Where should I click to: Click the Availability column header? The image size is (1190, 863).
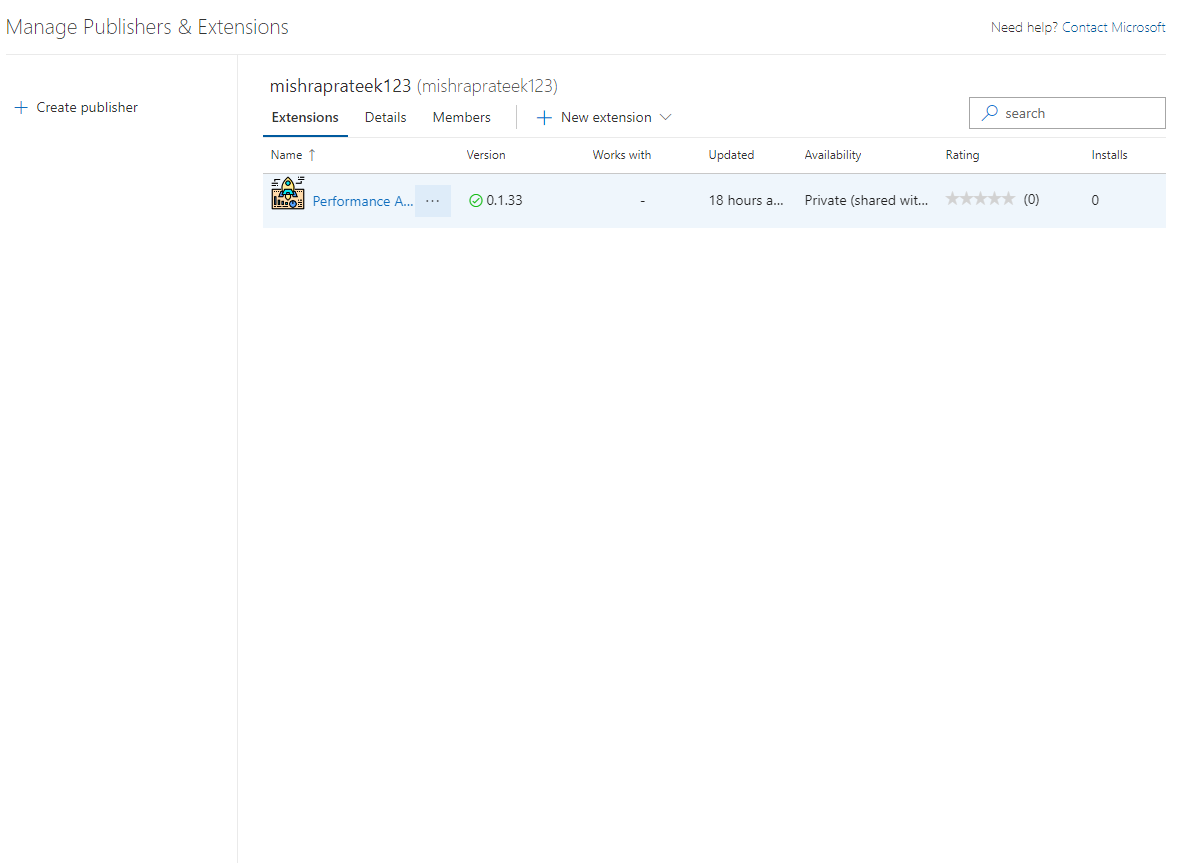tap(833, 155)
